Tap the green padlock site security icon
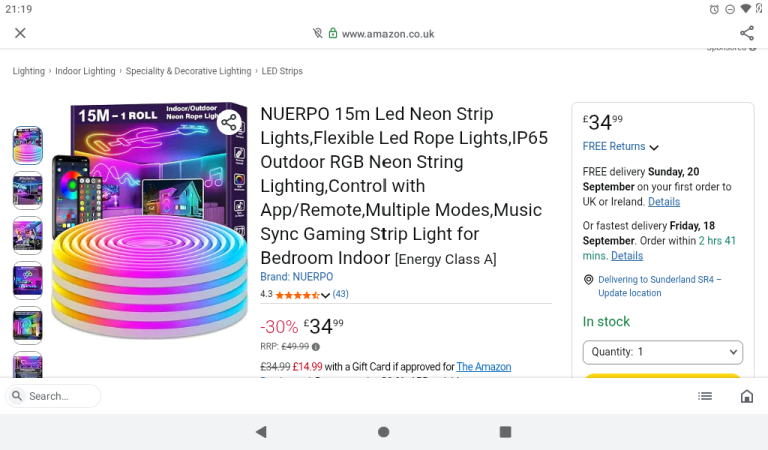 pos(333,33)
